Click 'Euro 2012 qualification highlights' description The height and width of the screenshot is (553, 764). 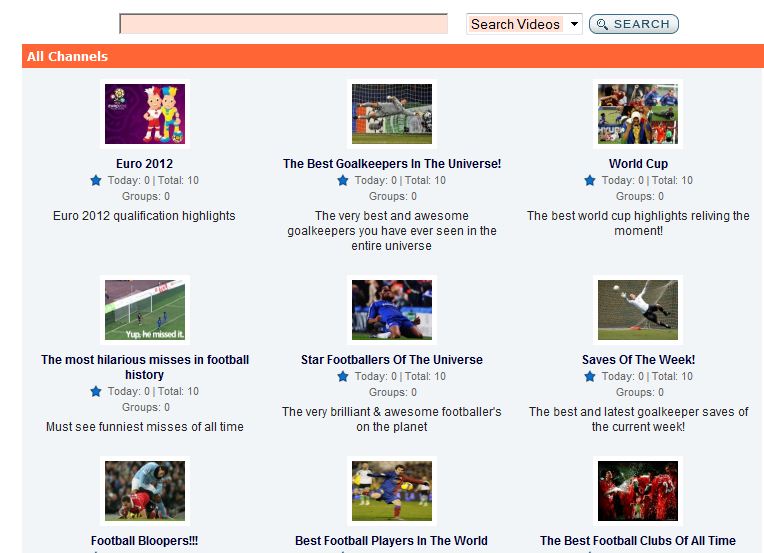(x=144, y=216)
